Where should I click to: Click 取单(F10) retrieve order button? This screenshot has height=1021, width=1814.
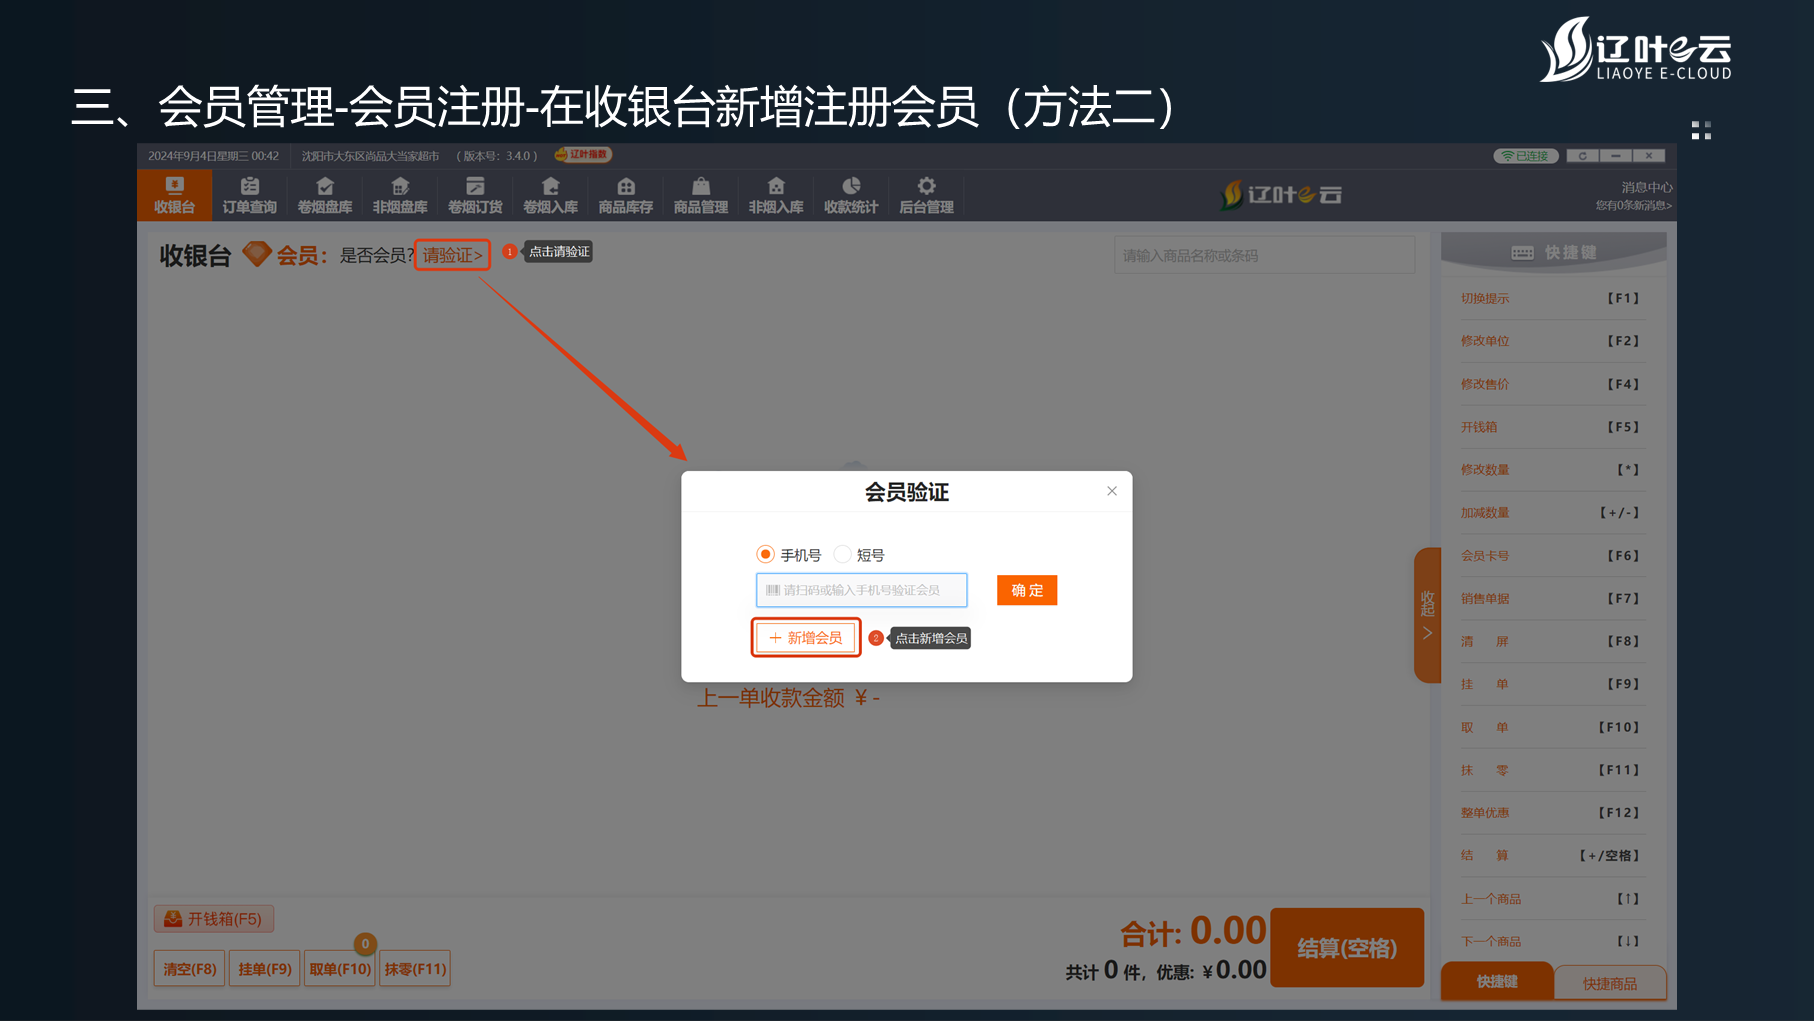click(339, 969)
